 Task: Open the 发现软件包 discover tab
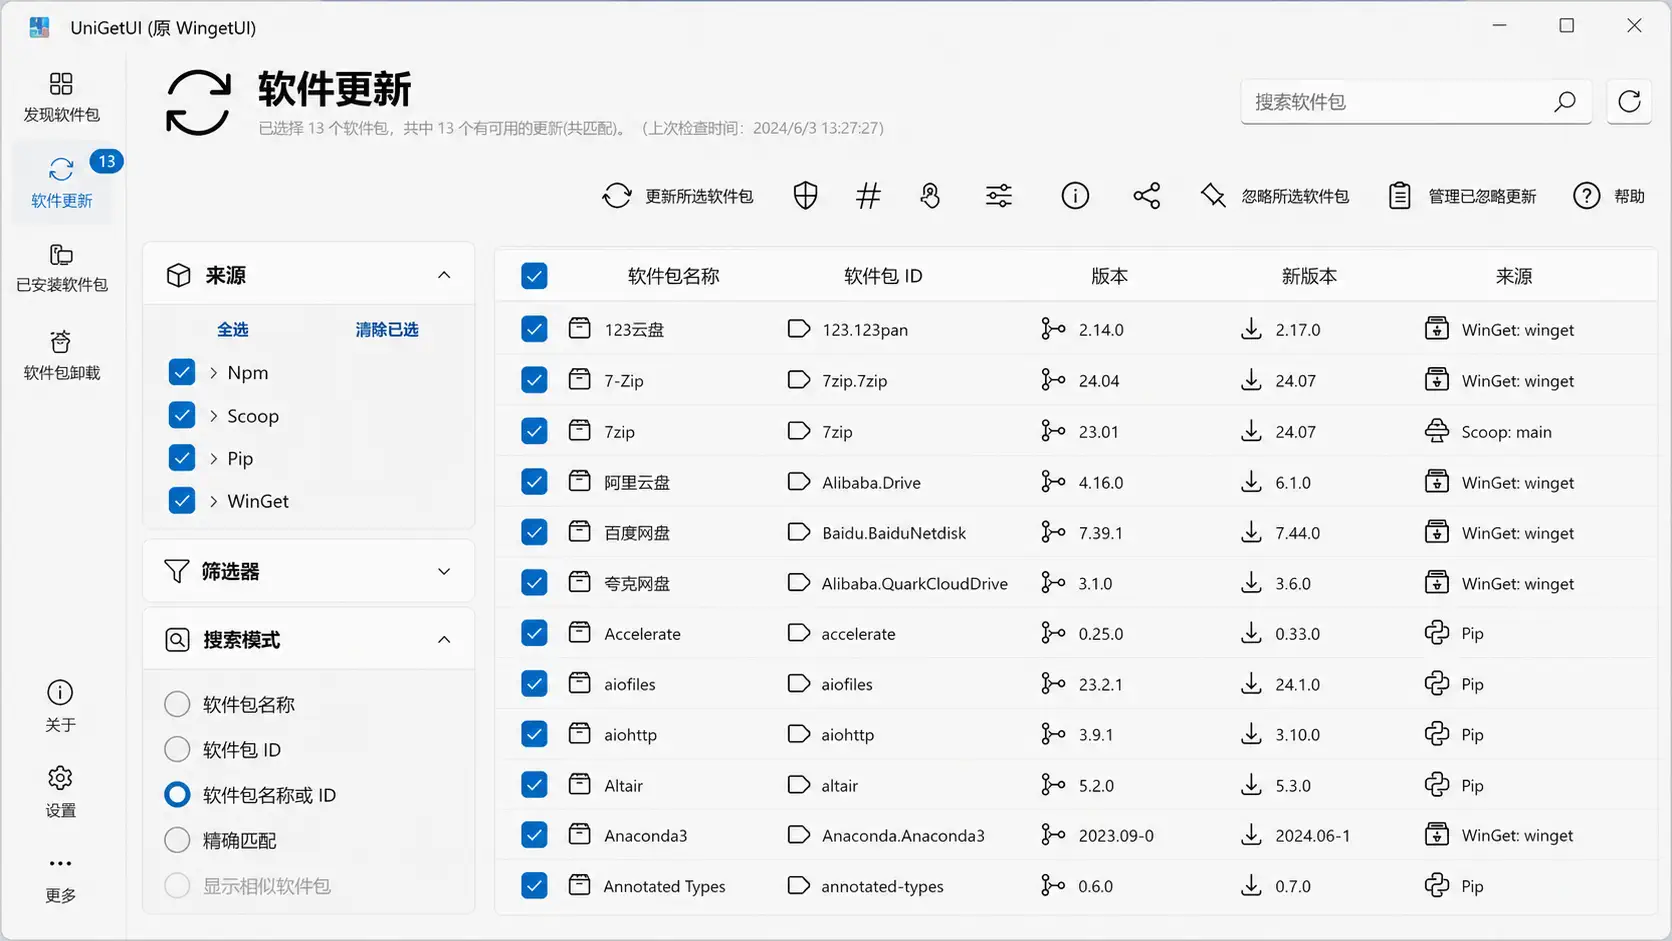click(x=61, y=97)
